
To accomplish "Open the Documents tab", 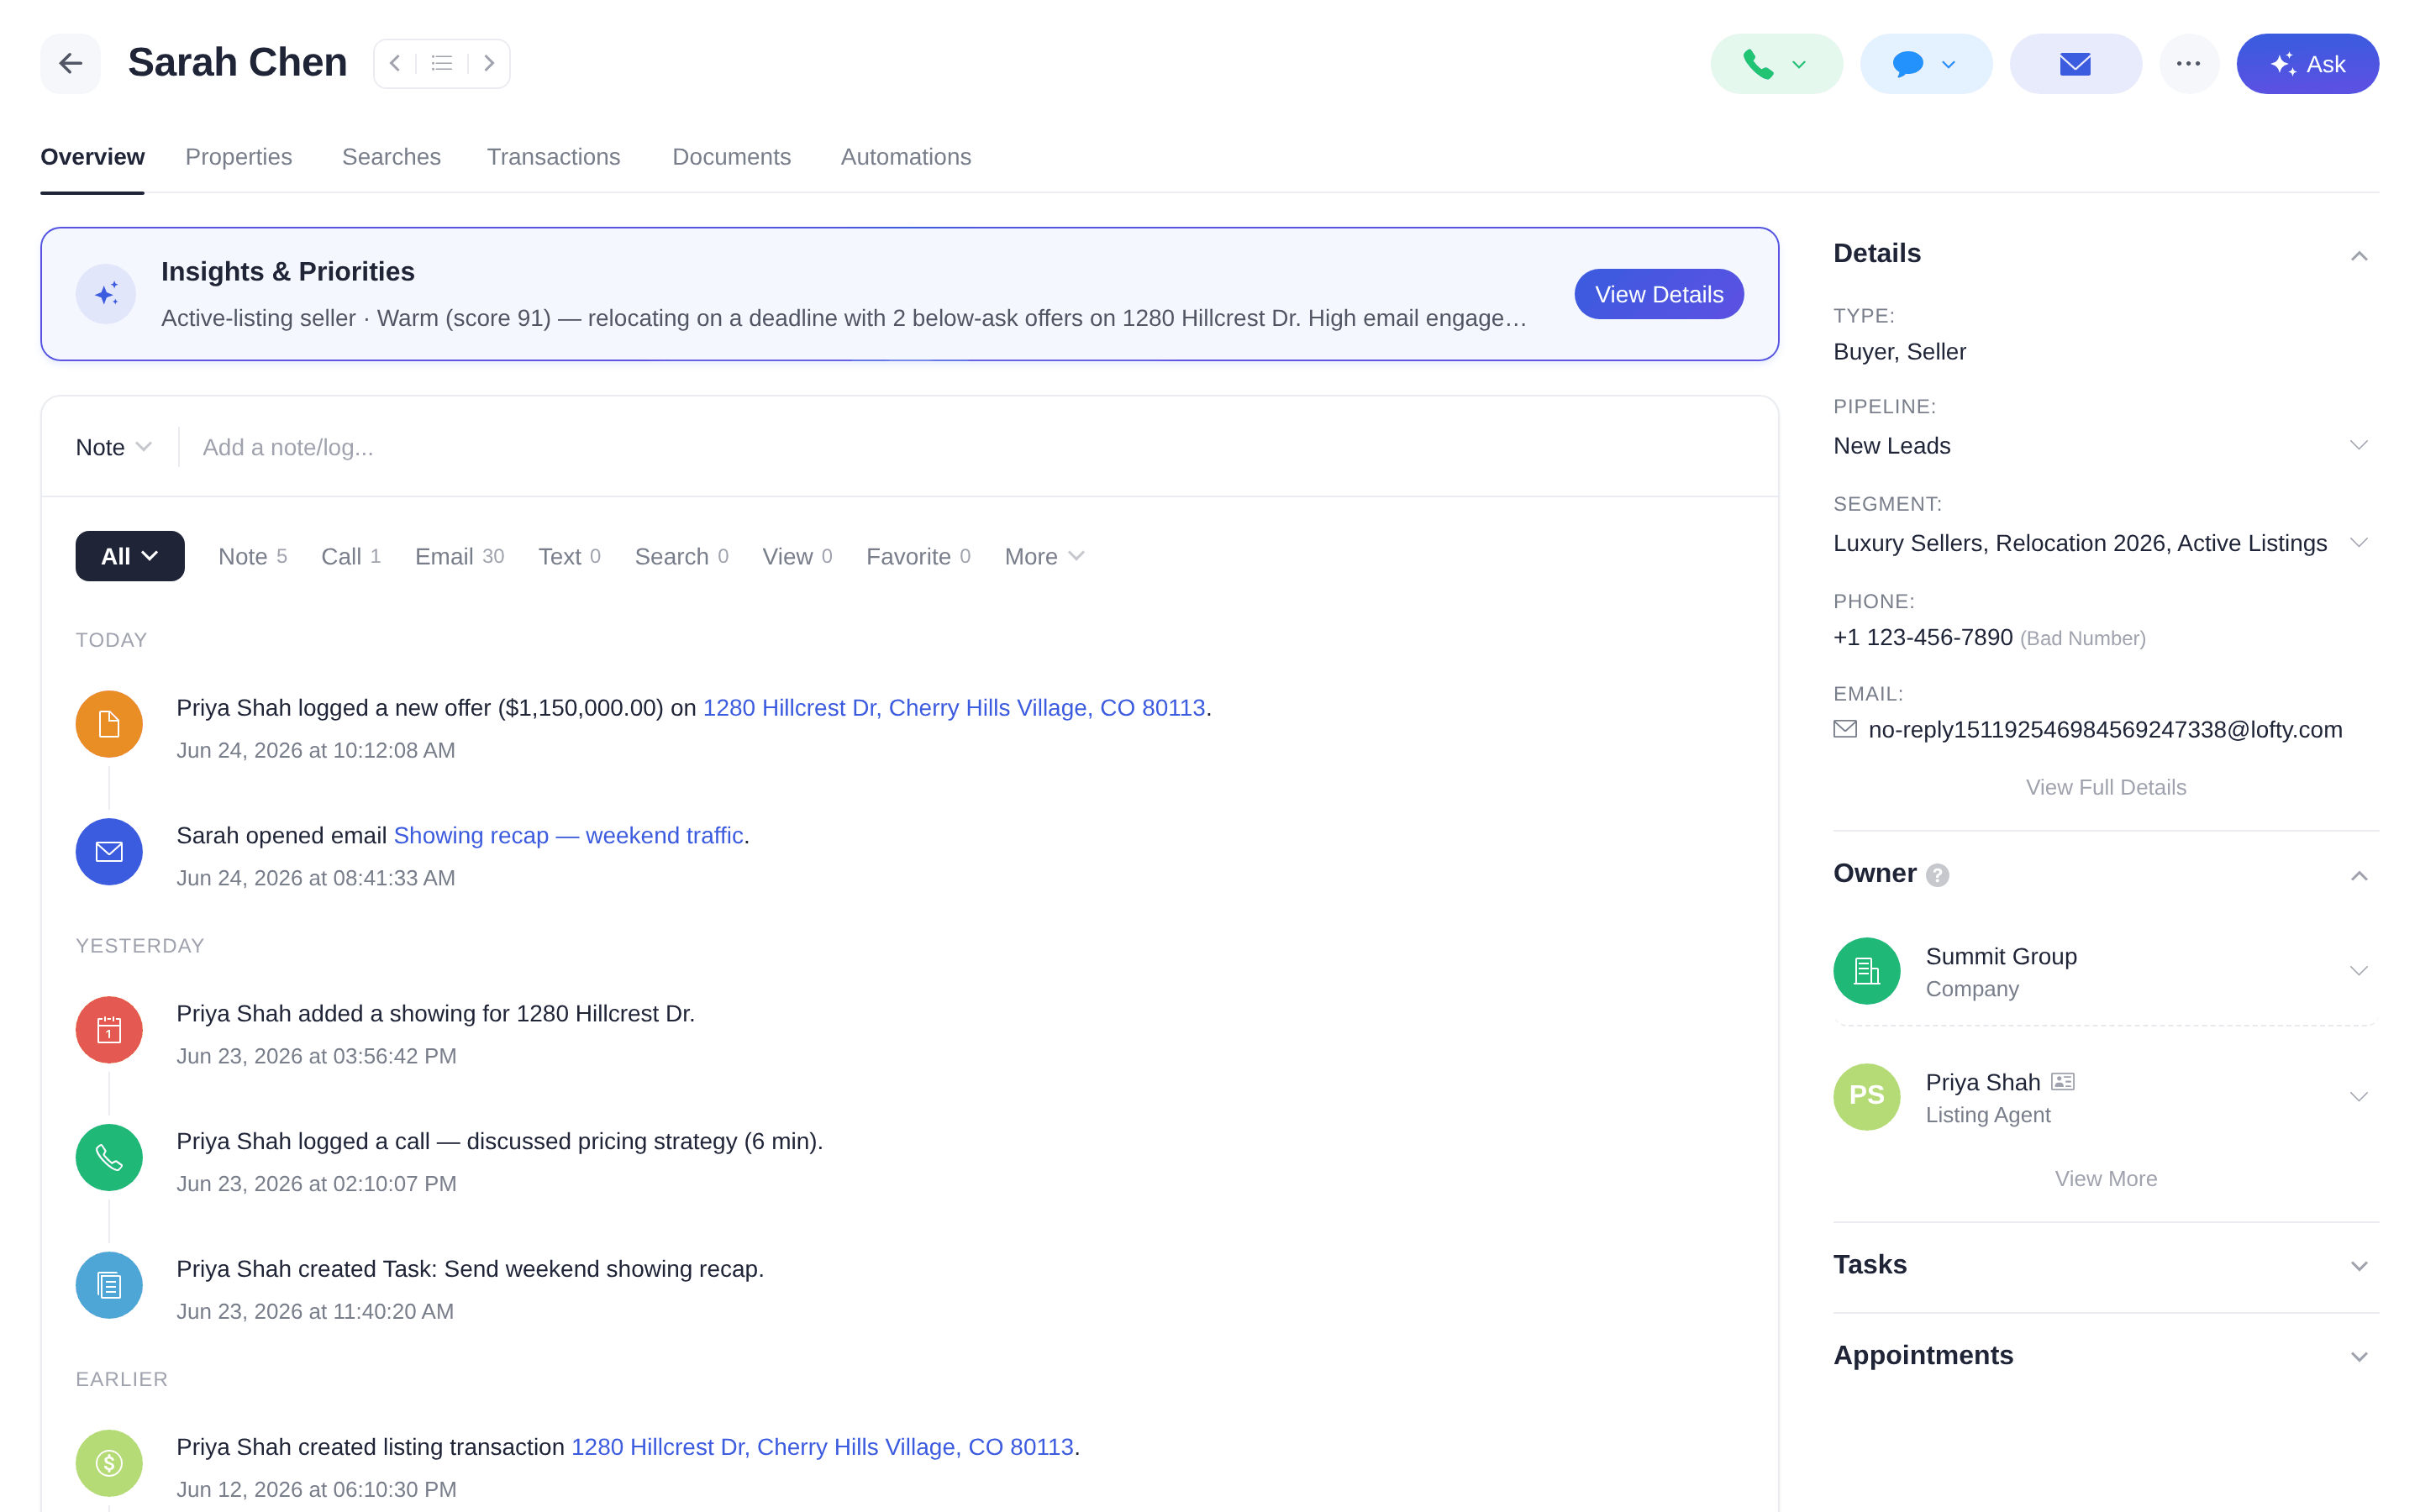I will (x=731, y=157).
